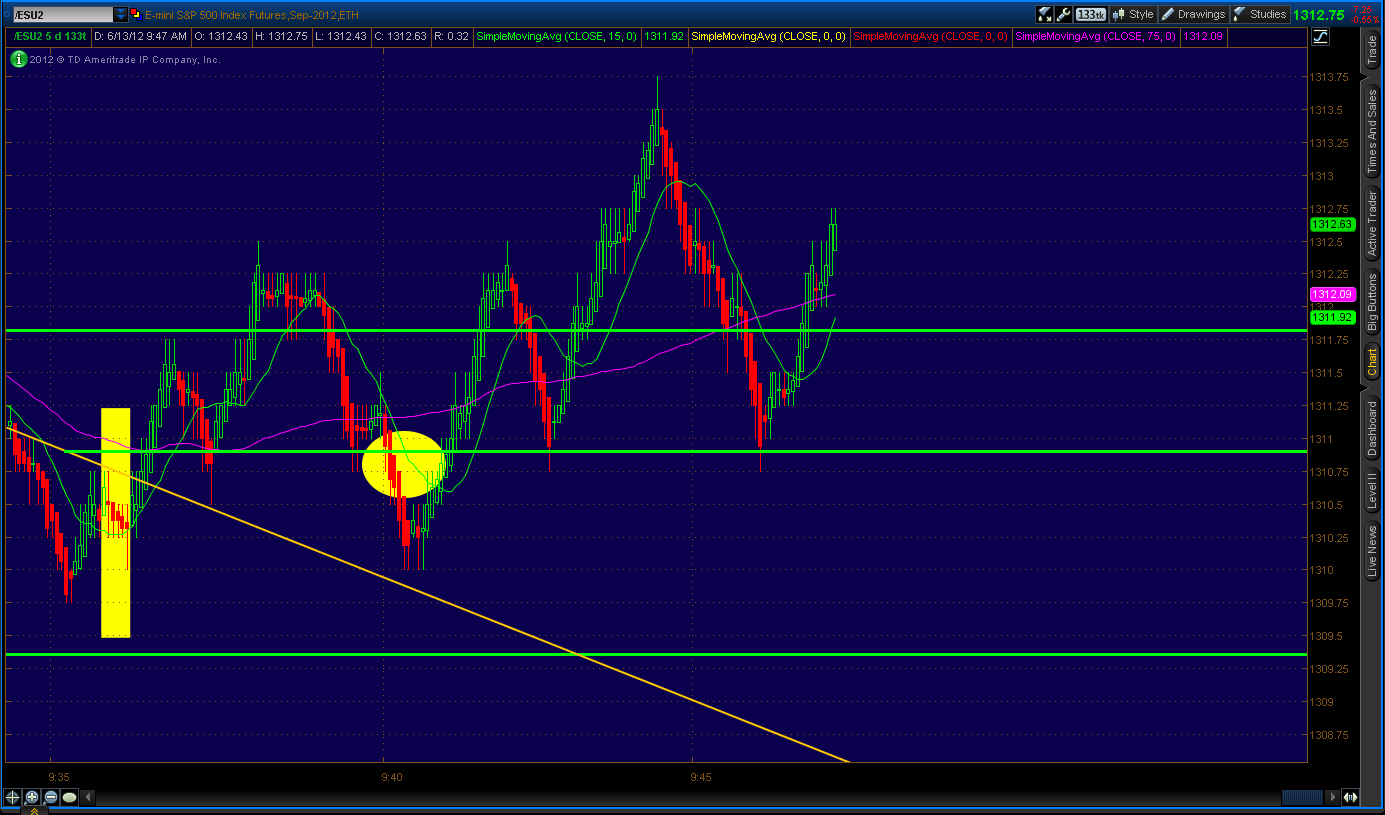Open the Active Trader side tab
The image size is (1385, 815).
click(1372, 221)
